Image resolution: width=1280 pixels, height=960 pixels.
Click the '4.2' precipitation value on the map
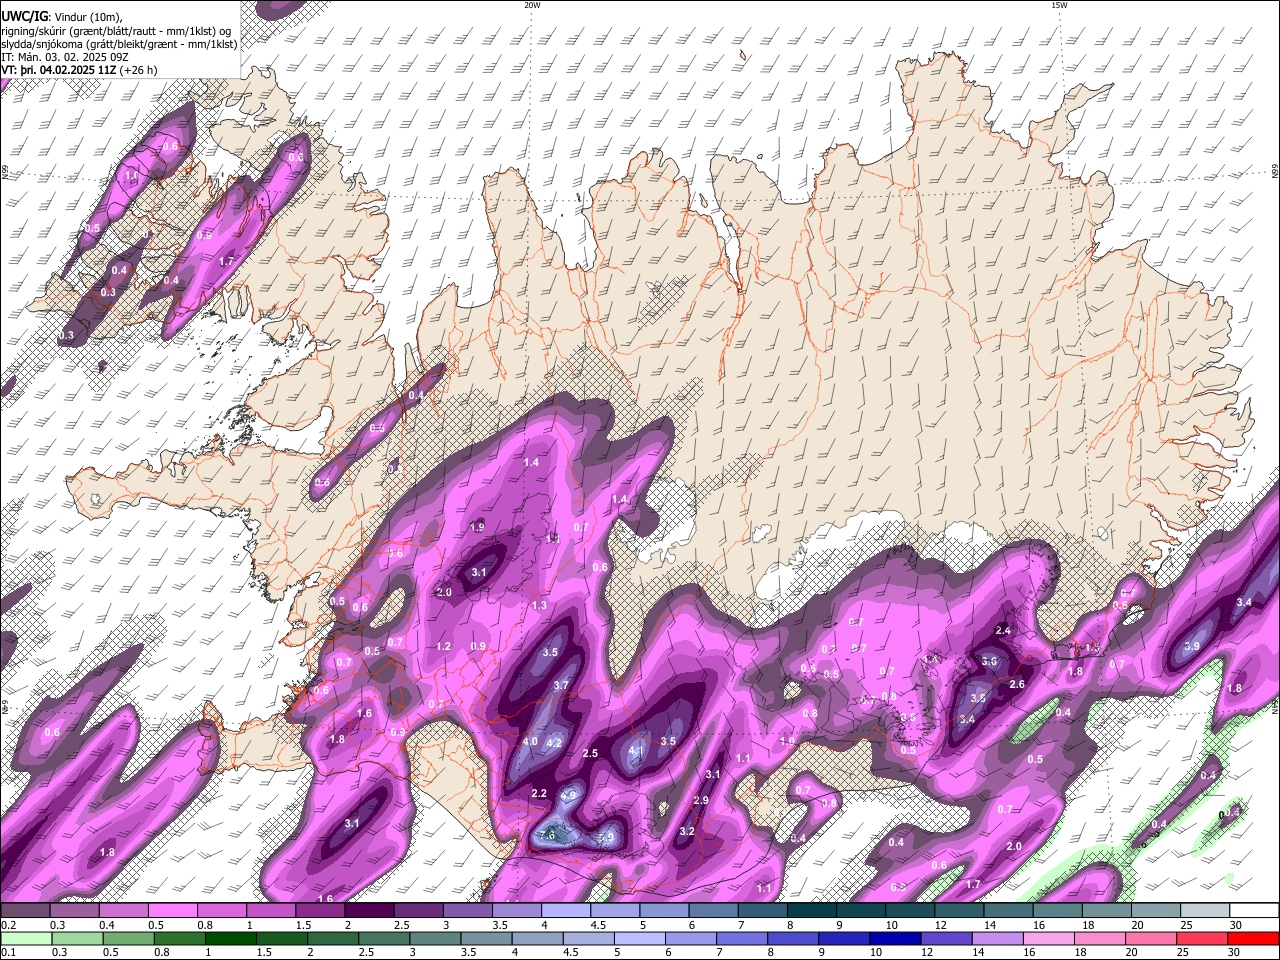click(x=554, y=743)
